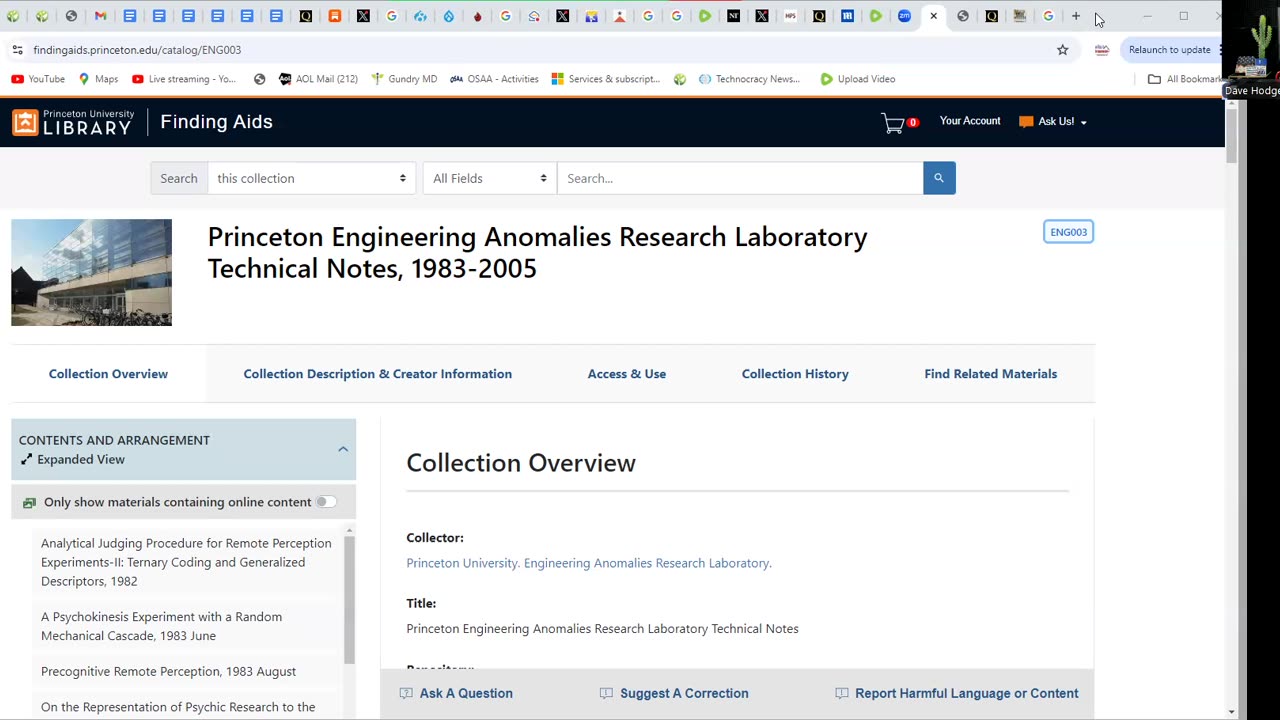Screen dimensions: 1280x720
Task: Open Expanded View link
Action: coord(72,460)
